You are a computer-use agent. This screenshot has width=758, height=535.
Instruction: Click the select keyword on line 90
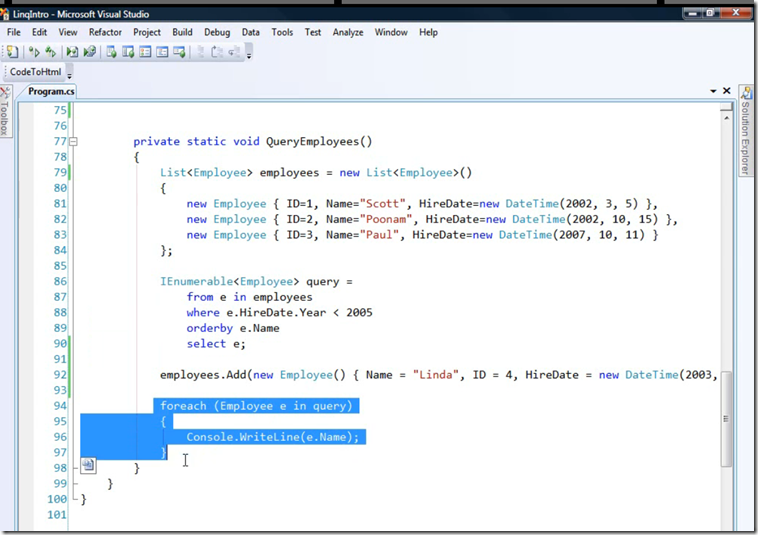pyautogui.click(x=206, y=344)
